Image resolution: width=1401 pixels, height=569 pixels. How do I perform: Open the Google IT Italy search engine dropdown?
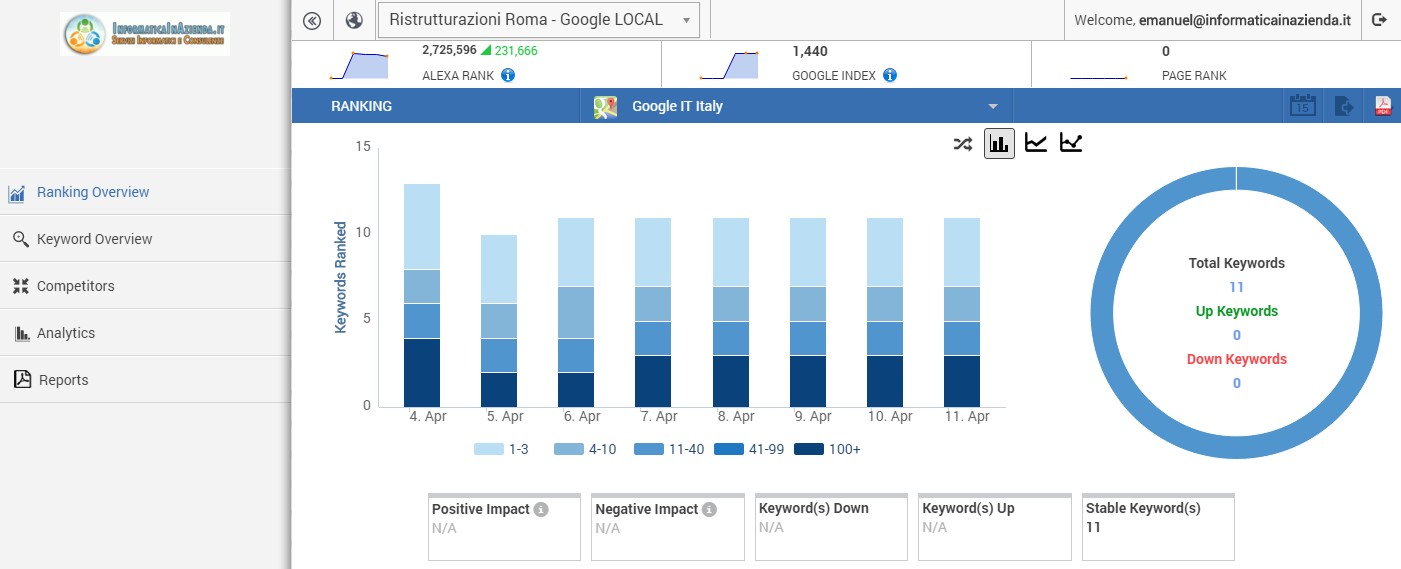(797, 106)
